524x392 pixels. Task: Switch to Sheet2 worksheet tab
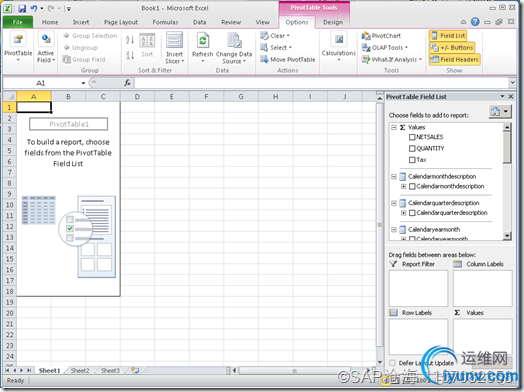(x=80, y=370)
